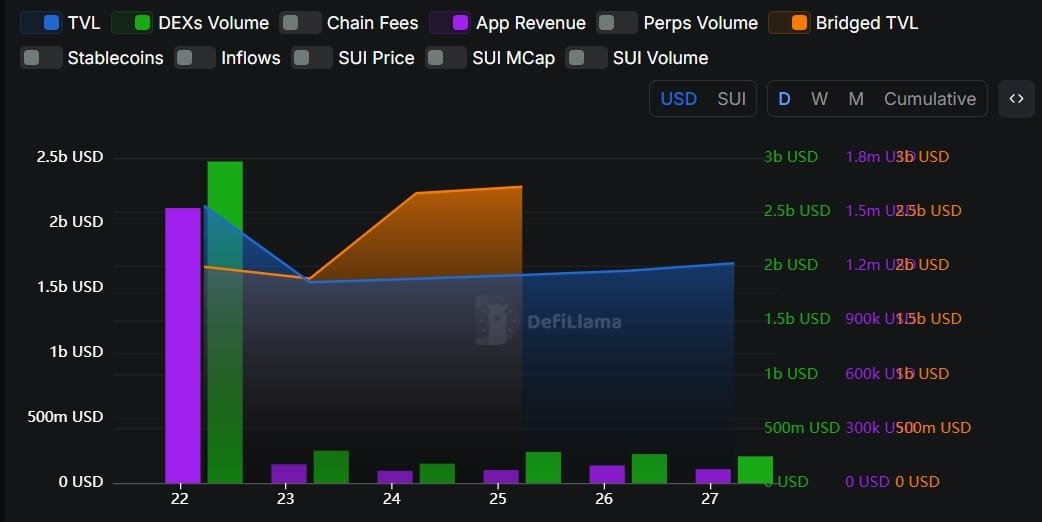Viewport: 1042px width, 522px height.
Task: Click the embed chart code icon
Action: [1016, 99]
